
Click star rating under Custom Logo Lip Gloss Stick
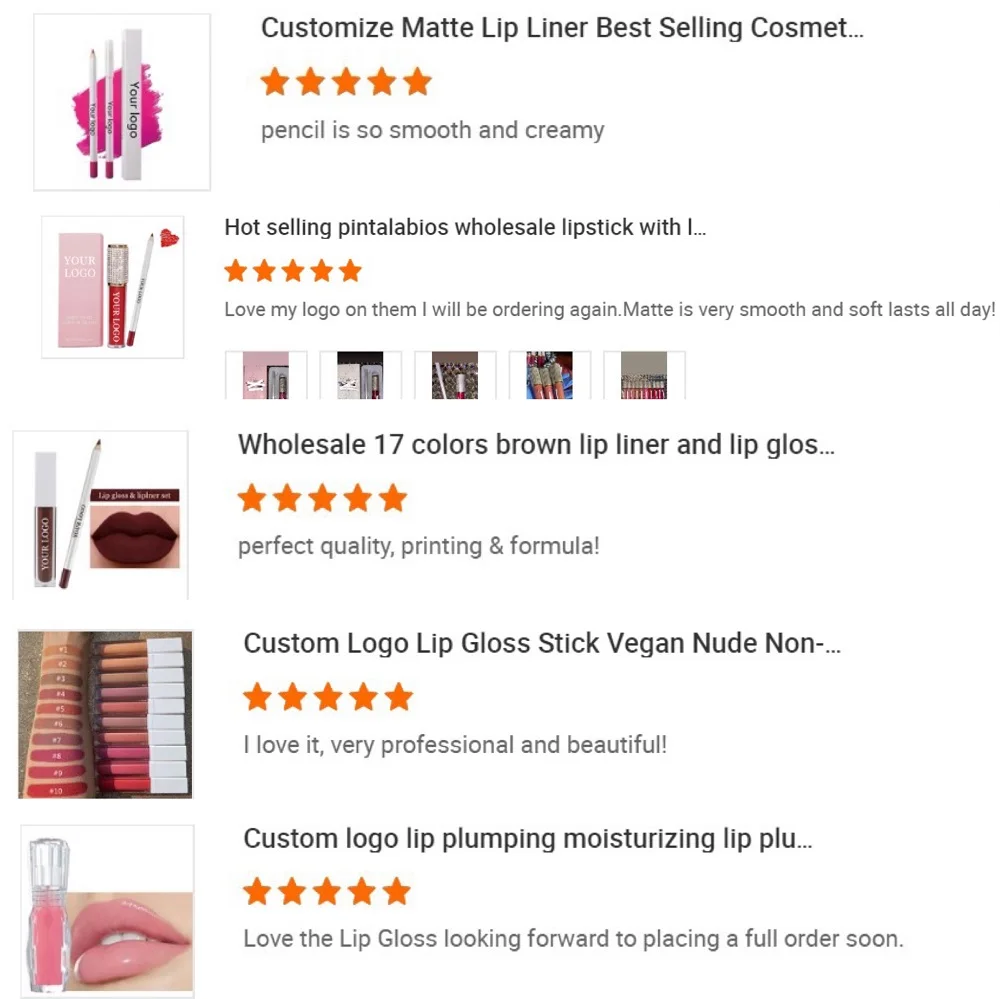click(328, 697)
